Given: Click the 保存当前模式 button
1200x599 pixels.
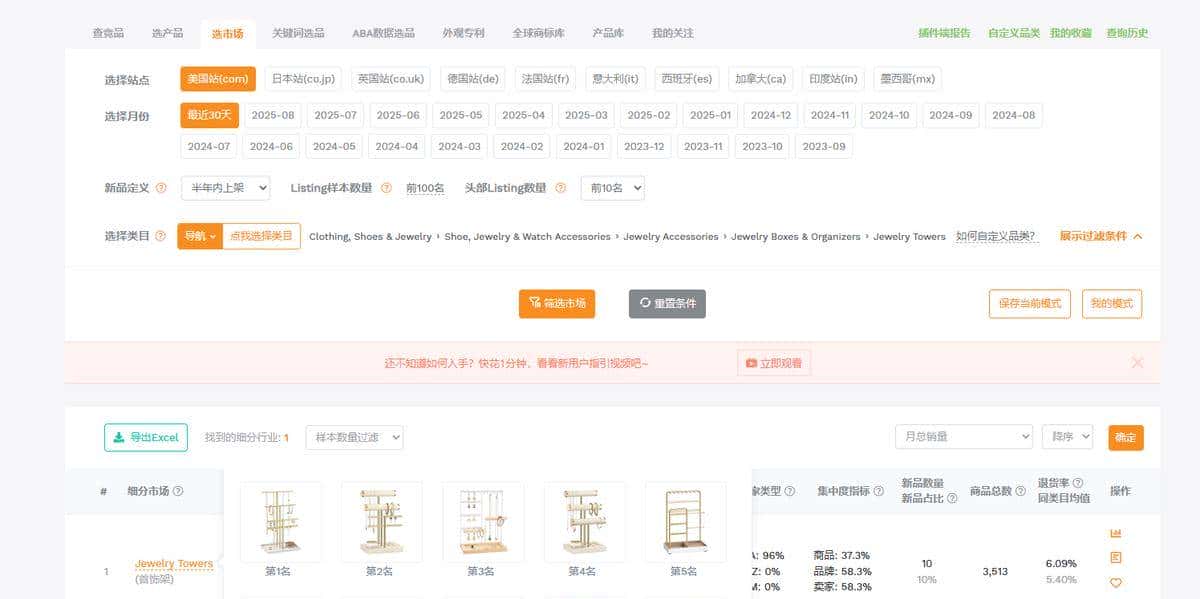Looking at the screenshot, I should pos(1029,303).
